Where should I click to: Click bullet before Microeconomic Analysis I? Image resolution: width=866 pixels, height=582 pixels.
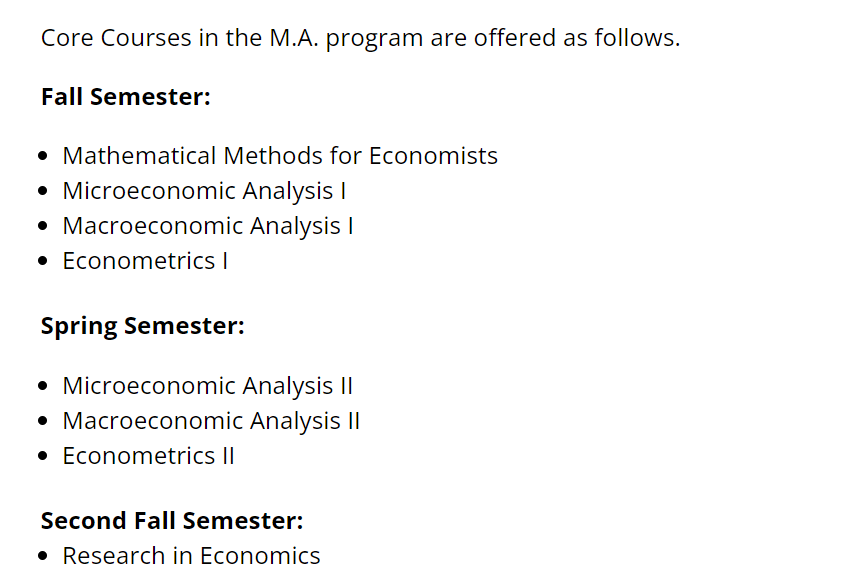coord(43,192)
